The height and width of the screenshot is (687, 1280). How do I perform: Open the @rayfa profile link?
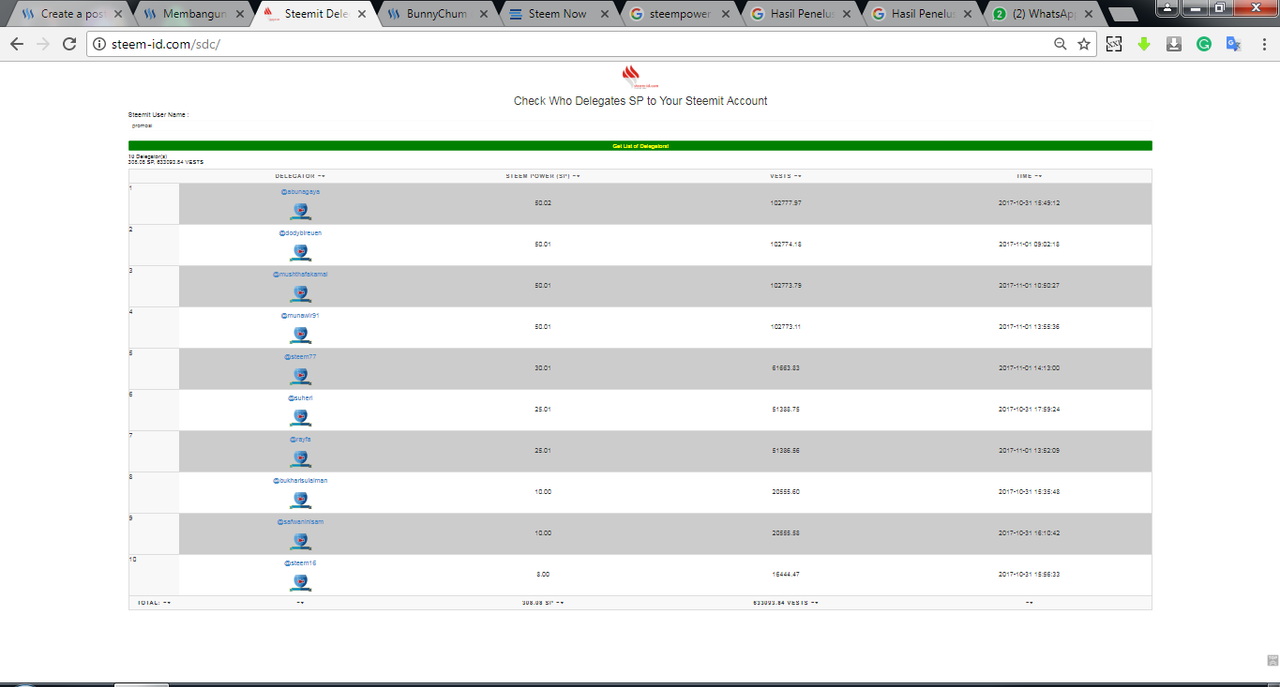coord(300,438)
